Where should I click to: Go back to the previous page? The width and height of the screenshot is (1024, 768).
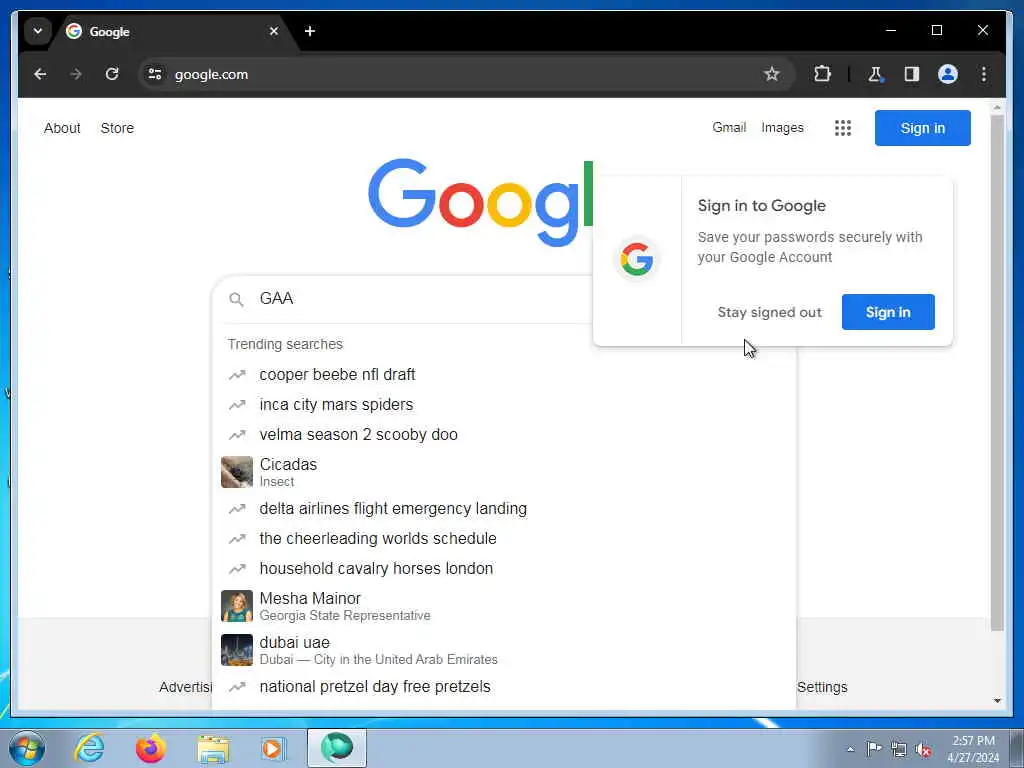pos(40,74)
